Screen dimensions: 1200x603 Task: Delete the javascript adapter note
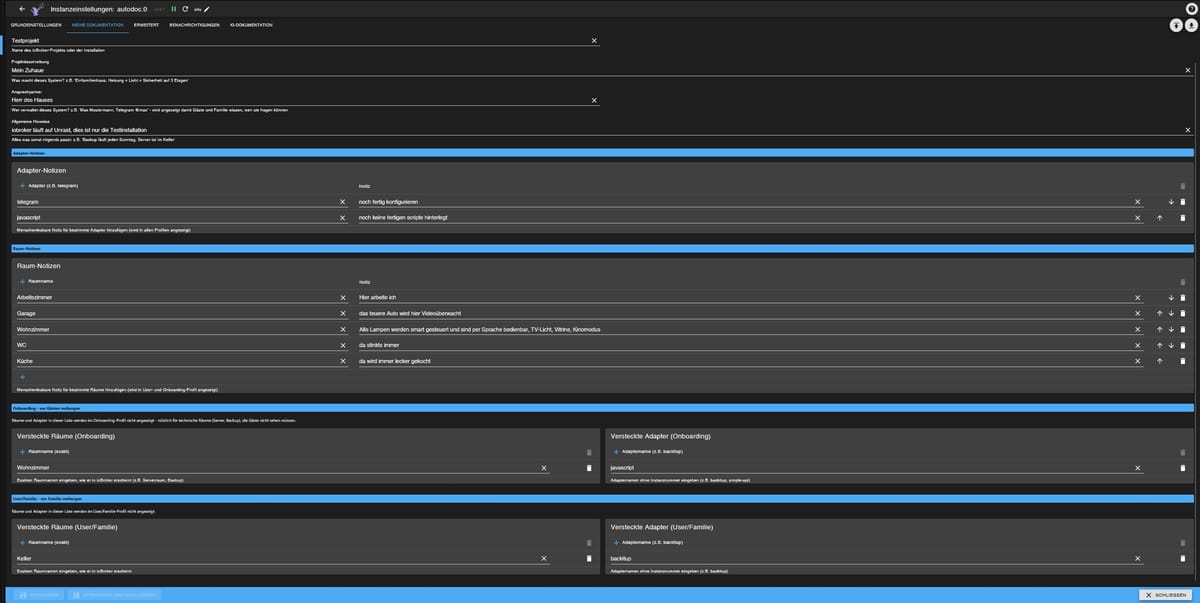coord(1182,217)
